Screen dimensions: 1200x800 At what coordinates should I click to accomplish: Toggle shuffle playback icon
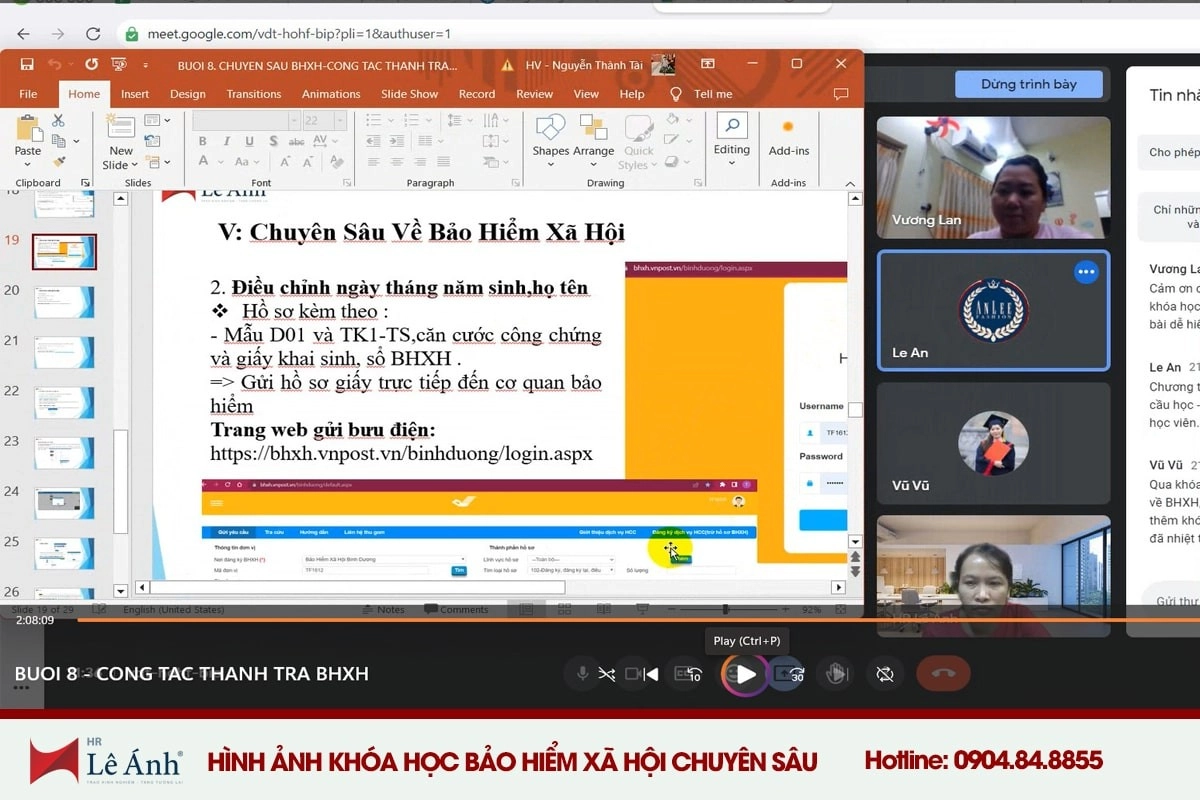point(606,674)
